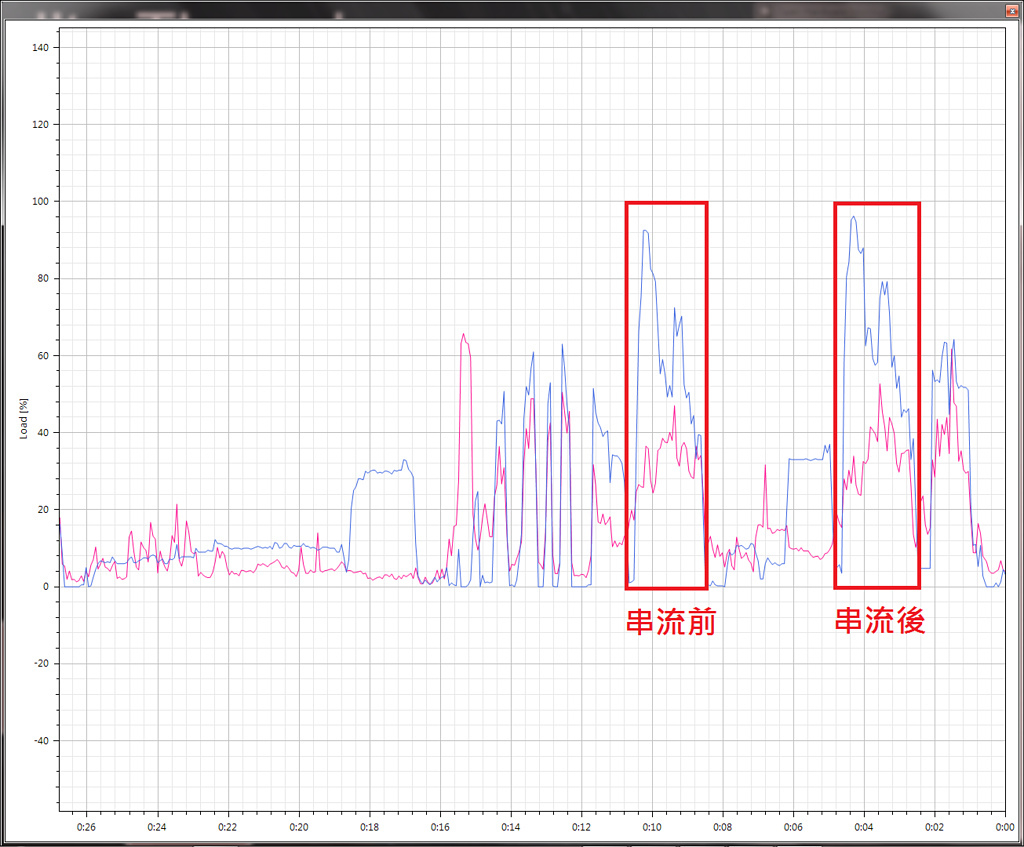Click the 0 label on the vertical axis
This screenshot has width=1024, height=847.
47,587
